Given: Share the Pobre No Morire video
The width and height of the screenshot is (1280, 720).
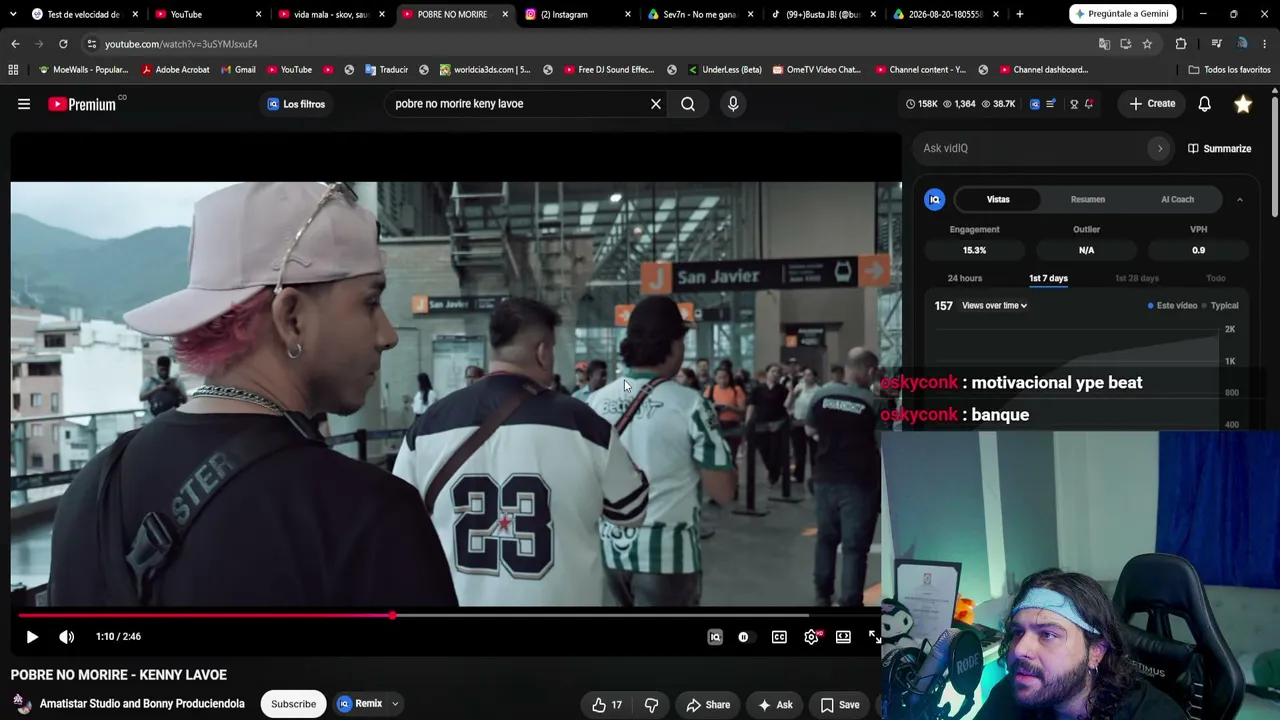Looking at the screenshot, I should pyautogui.click(x=708, y=705).
